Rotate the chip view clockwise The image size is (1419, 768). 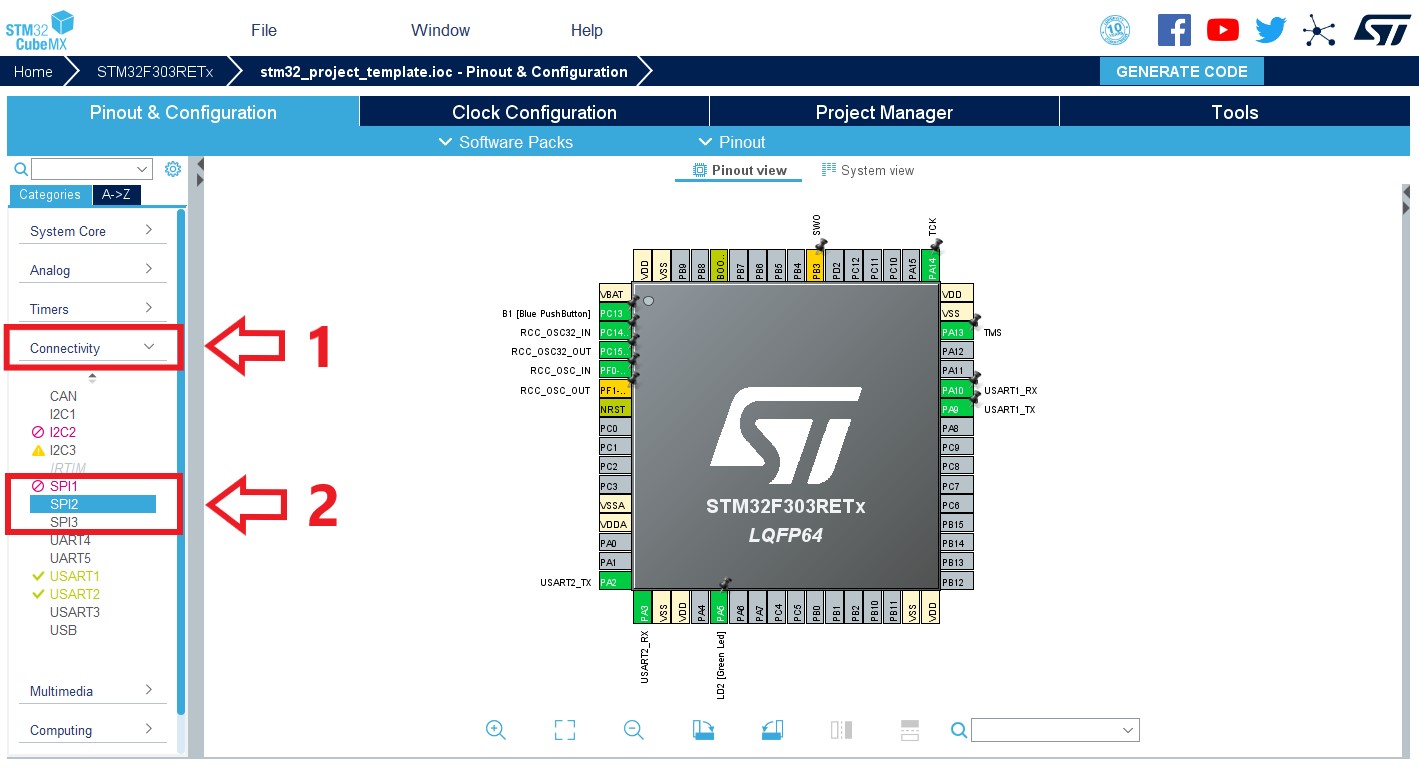pyautogui.click(x=703, y=730)
